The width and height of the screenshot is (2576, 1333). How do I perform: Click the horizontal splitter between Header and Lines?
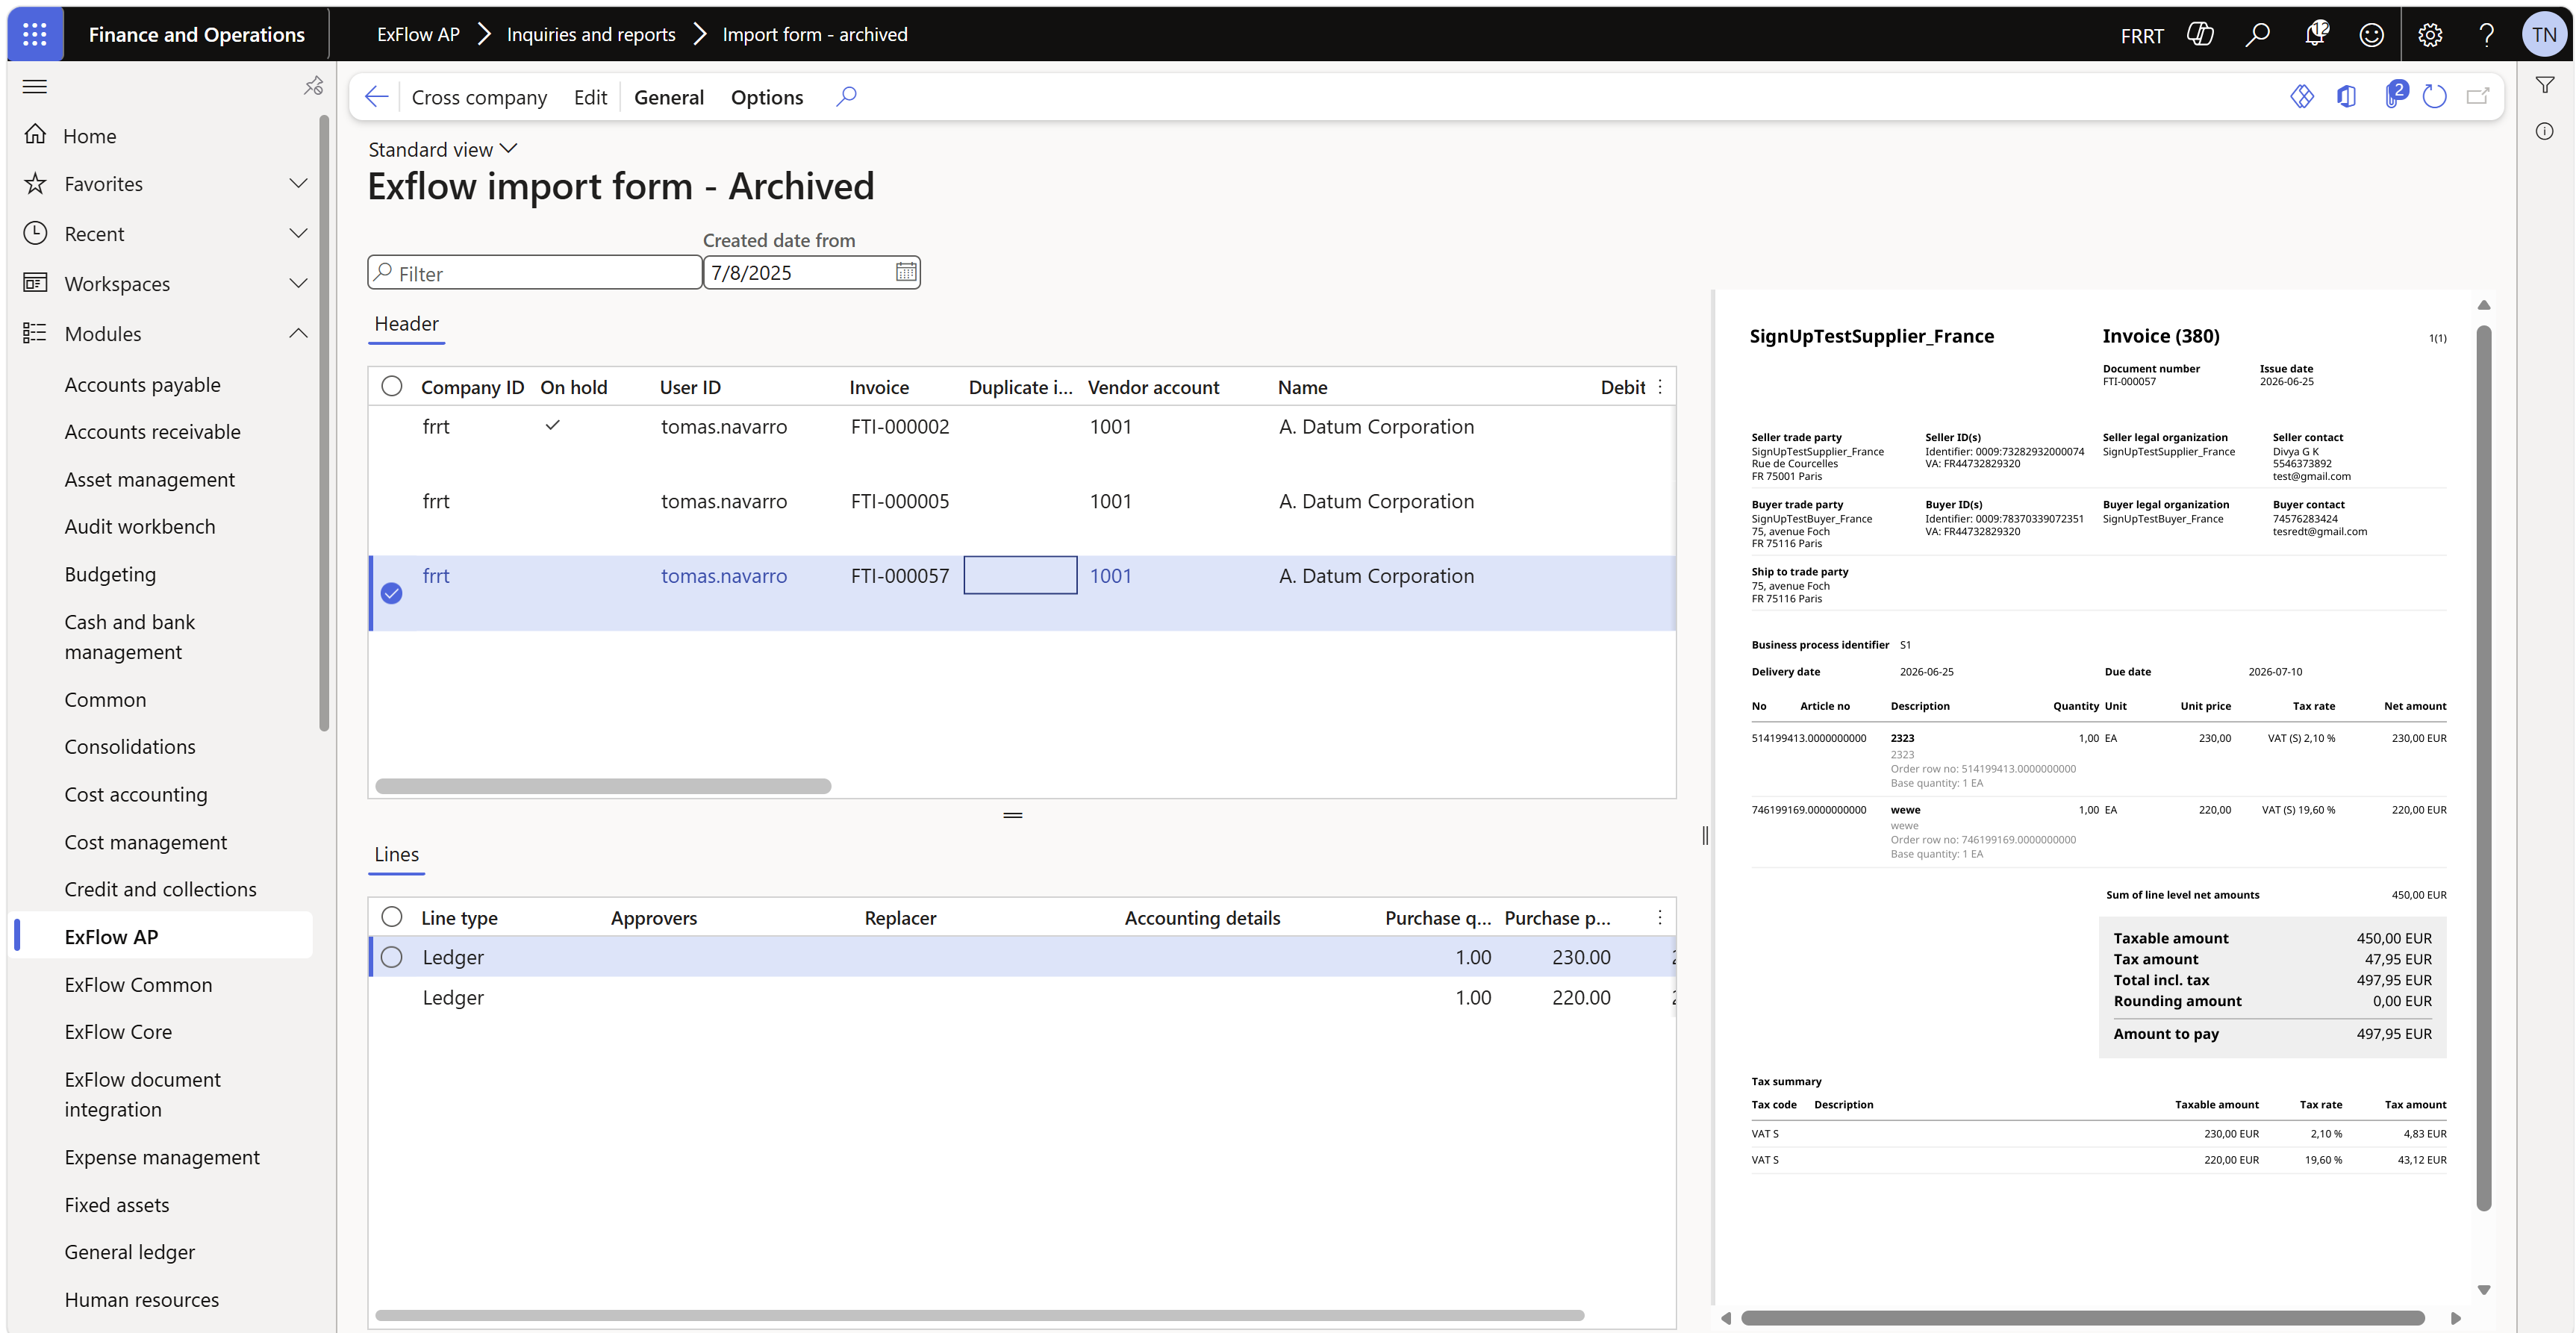tap(1013, 815)
